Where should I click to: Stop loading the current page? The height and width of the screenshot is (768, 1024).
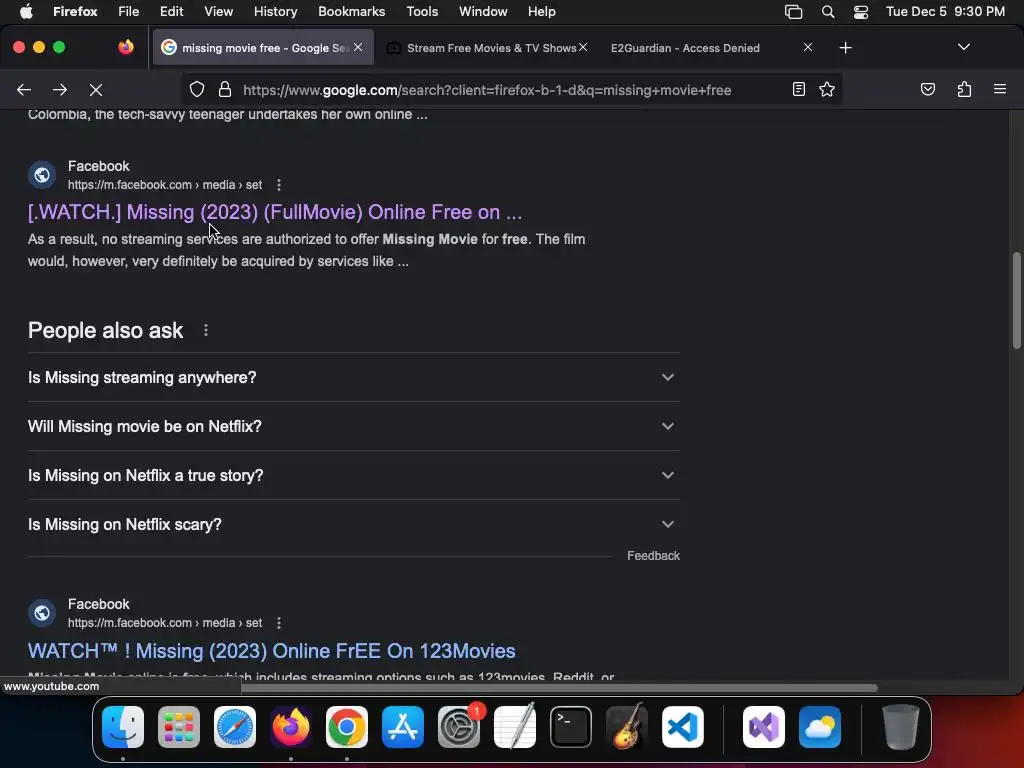(96, 89)
